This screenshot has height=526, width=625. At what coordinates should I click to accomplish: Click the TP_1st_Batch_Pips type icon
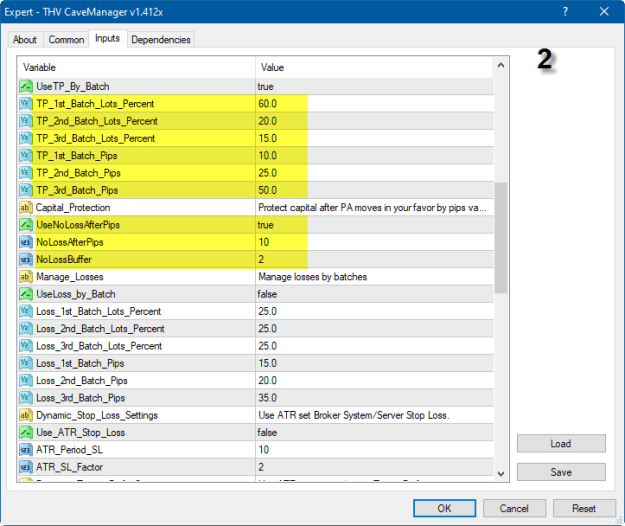(26, 155)
